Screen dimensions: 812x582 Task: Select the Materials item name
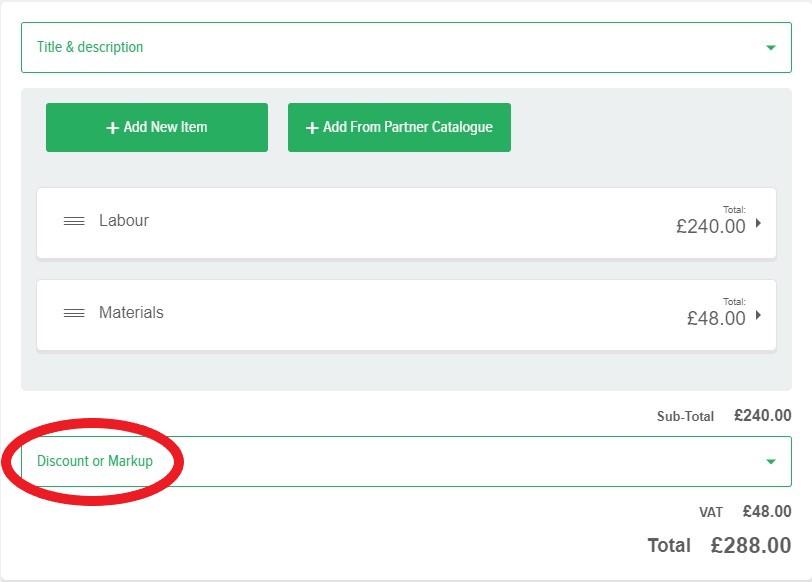[x=131, y=312]
